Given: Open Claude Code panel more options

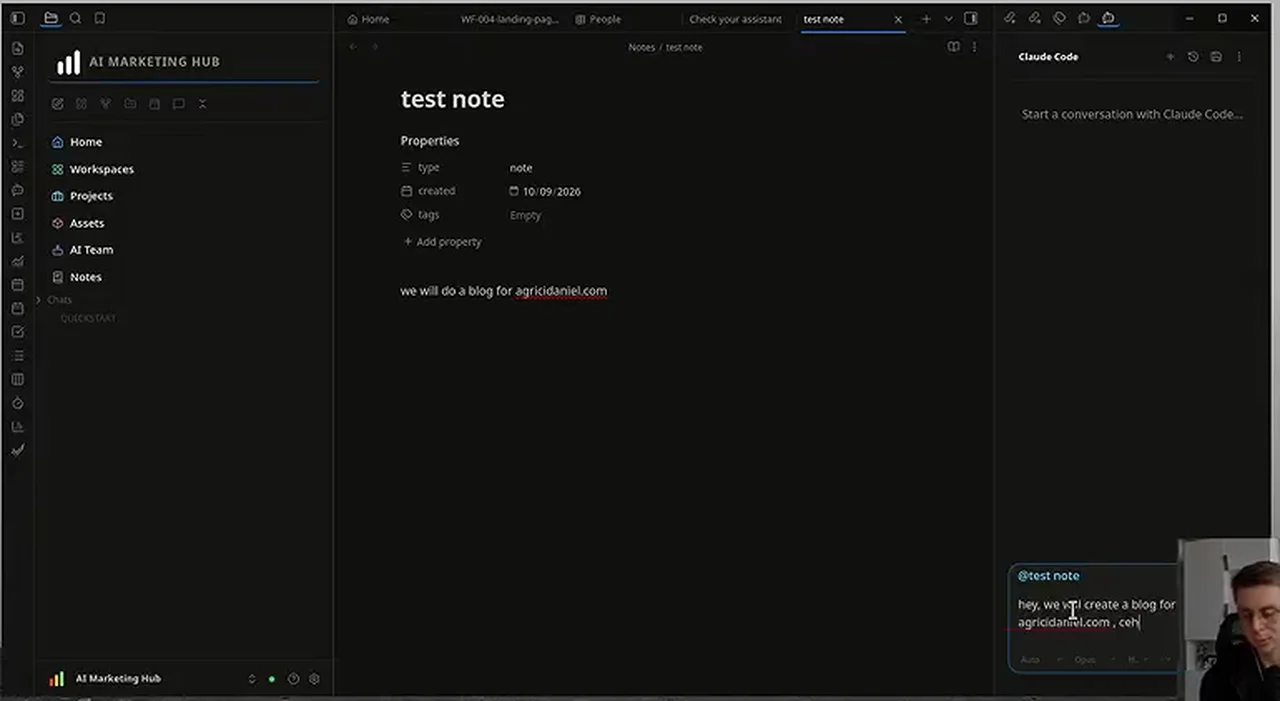Looking at the screenshot, I should [1239, 57].
